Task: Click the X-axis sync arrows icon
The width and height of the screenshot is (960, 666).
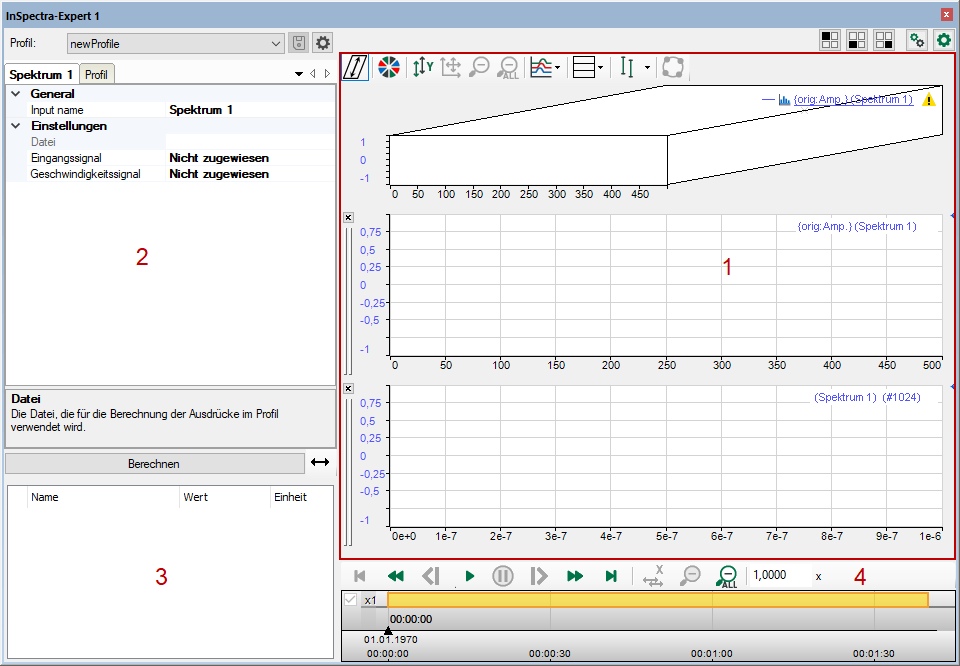Action: [653, 576]
